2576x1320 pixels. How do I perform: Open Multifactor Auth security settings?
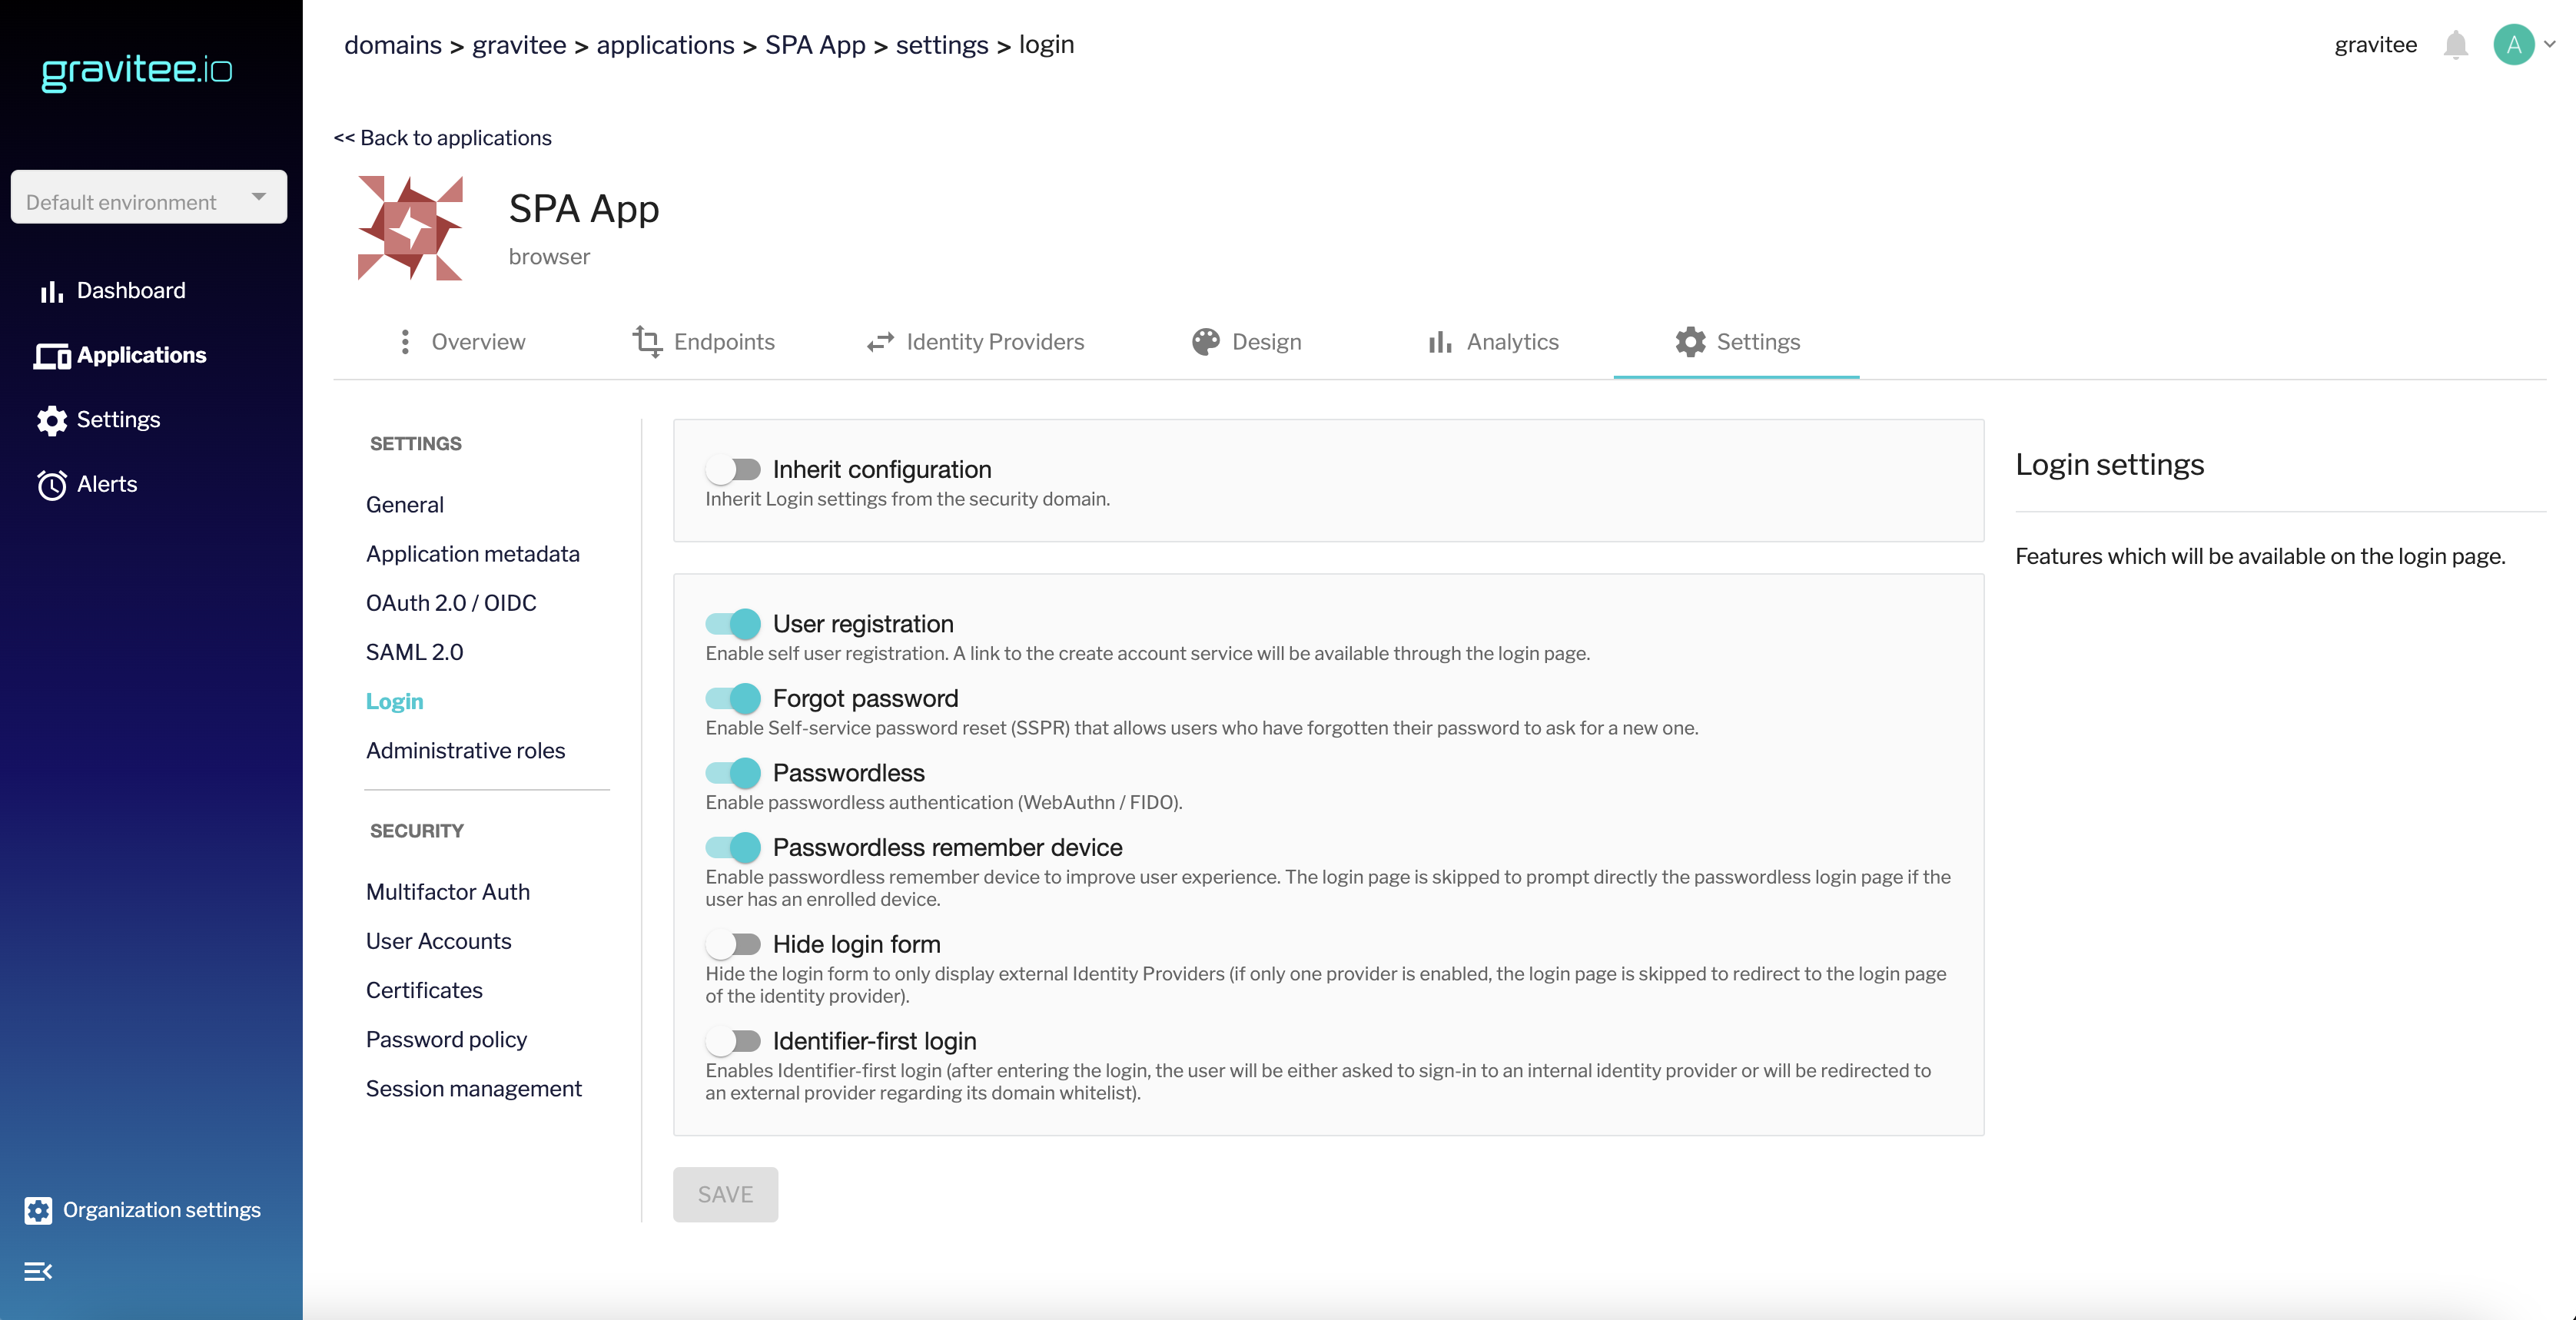[447, 892]
